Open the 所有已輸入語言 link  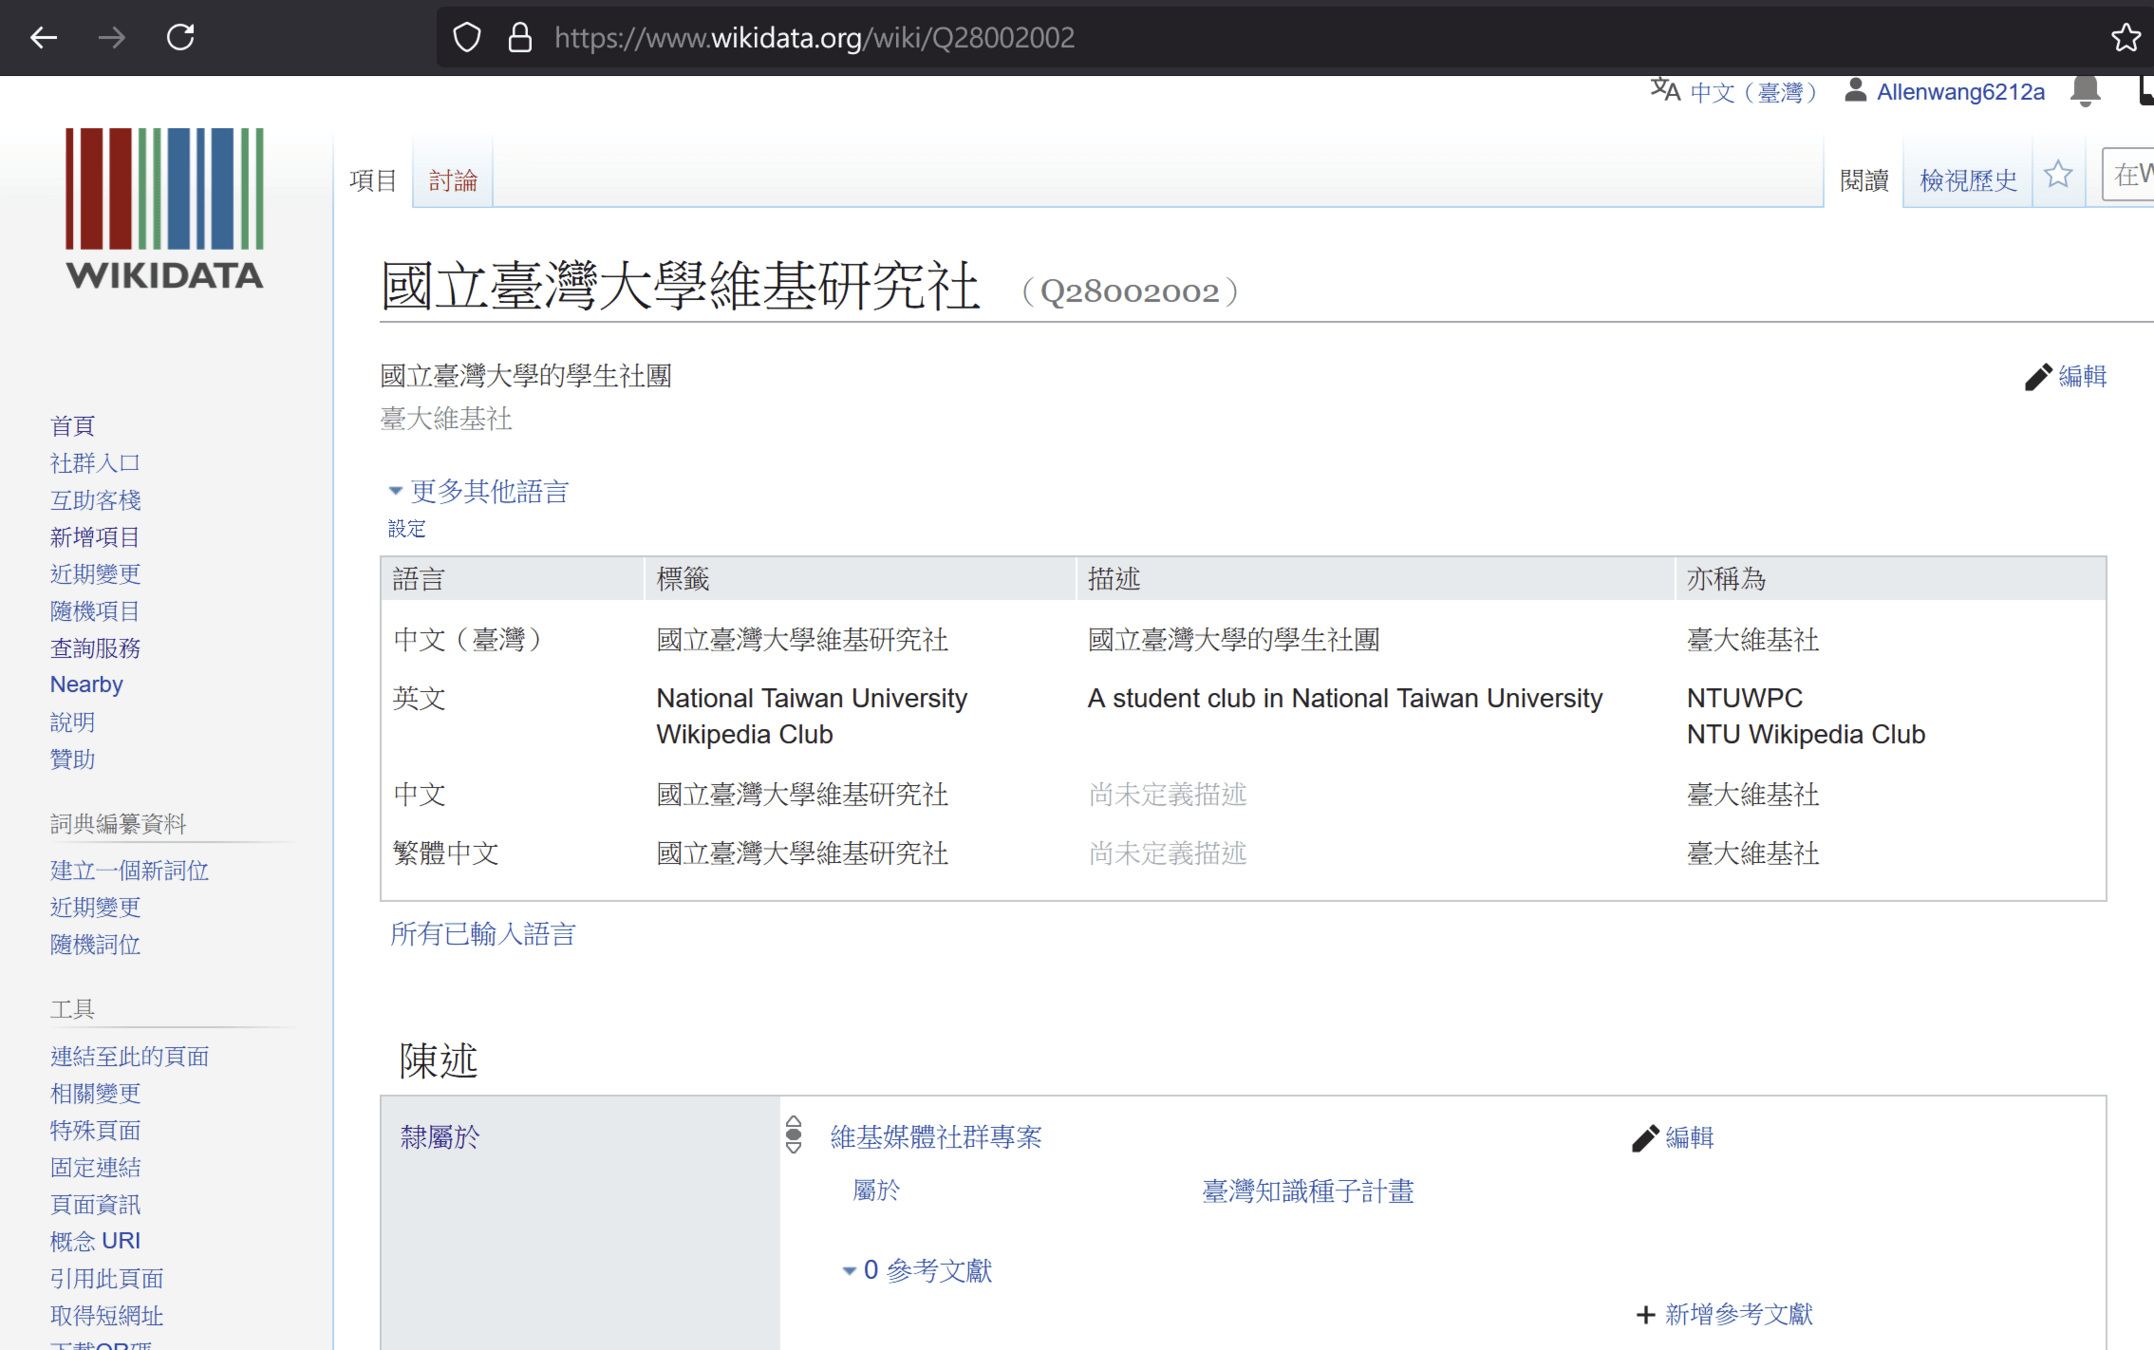483,933
